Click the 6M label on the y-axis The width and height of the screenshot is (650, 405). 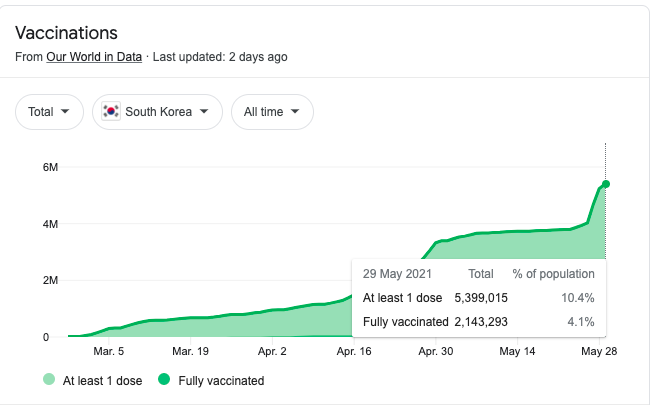click(49, 166)
